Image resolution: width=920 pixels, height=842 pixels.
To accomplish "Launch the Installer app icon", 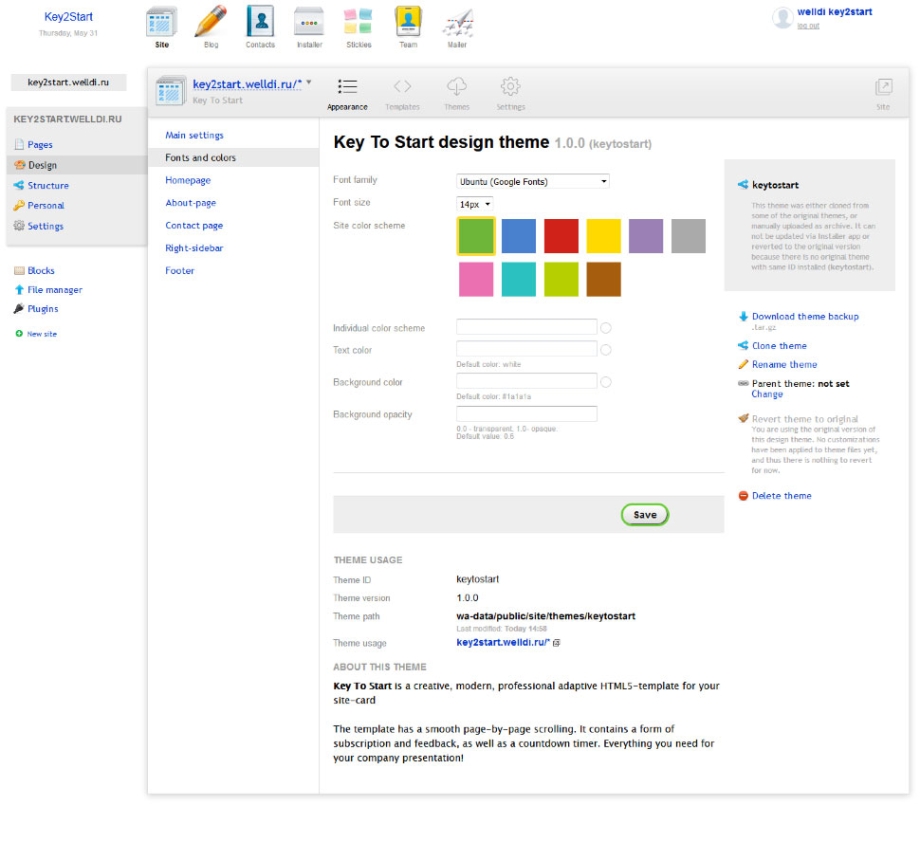I will pyautogui.click(x=309, y=22).
